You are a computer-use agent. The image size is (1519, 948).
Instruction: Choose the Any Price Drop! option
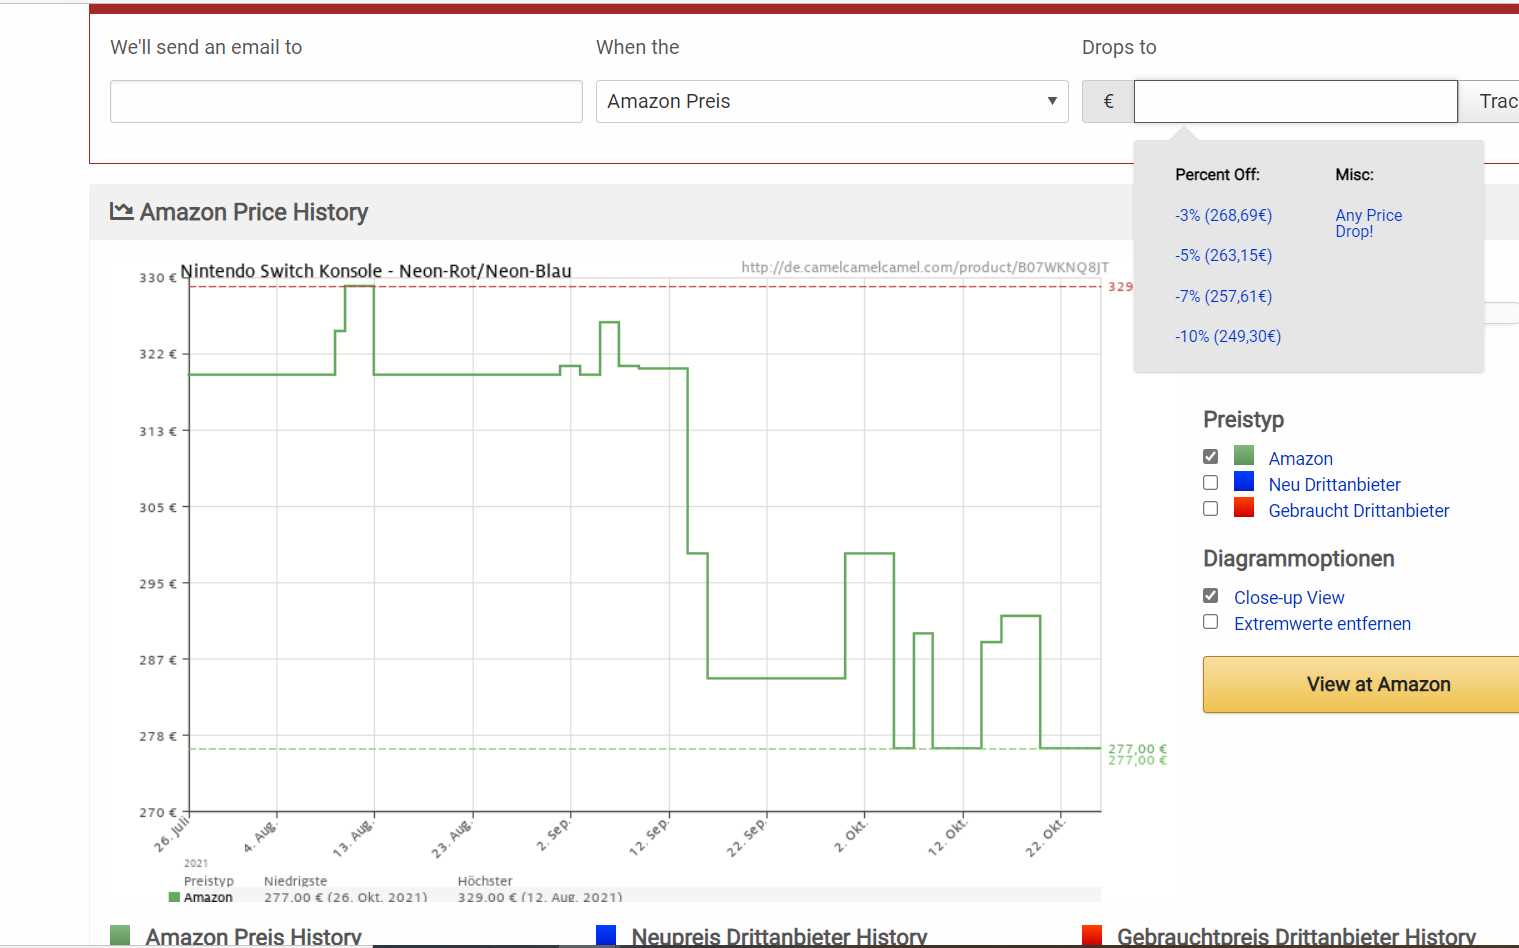[x=1368, y=223]
